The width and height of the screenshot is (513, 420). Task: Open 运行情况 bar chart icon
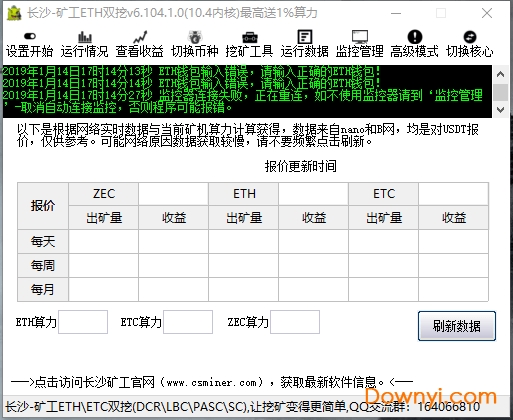[85, 37]
